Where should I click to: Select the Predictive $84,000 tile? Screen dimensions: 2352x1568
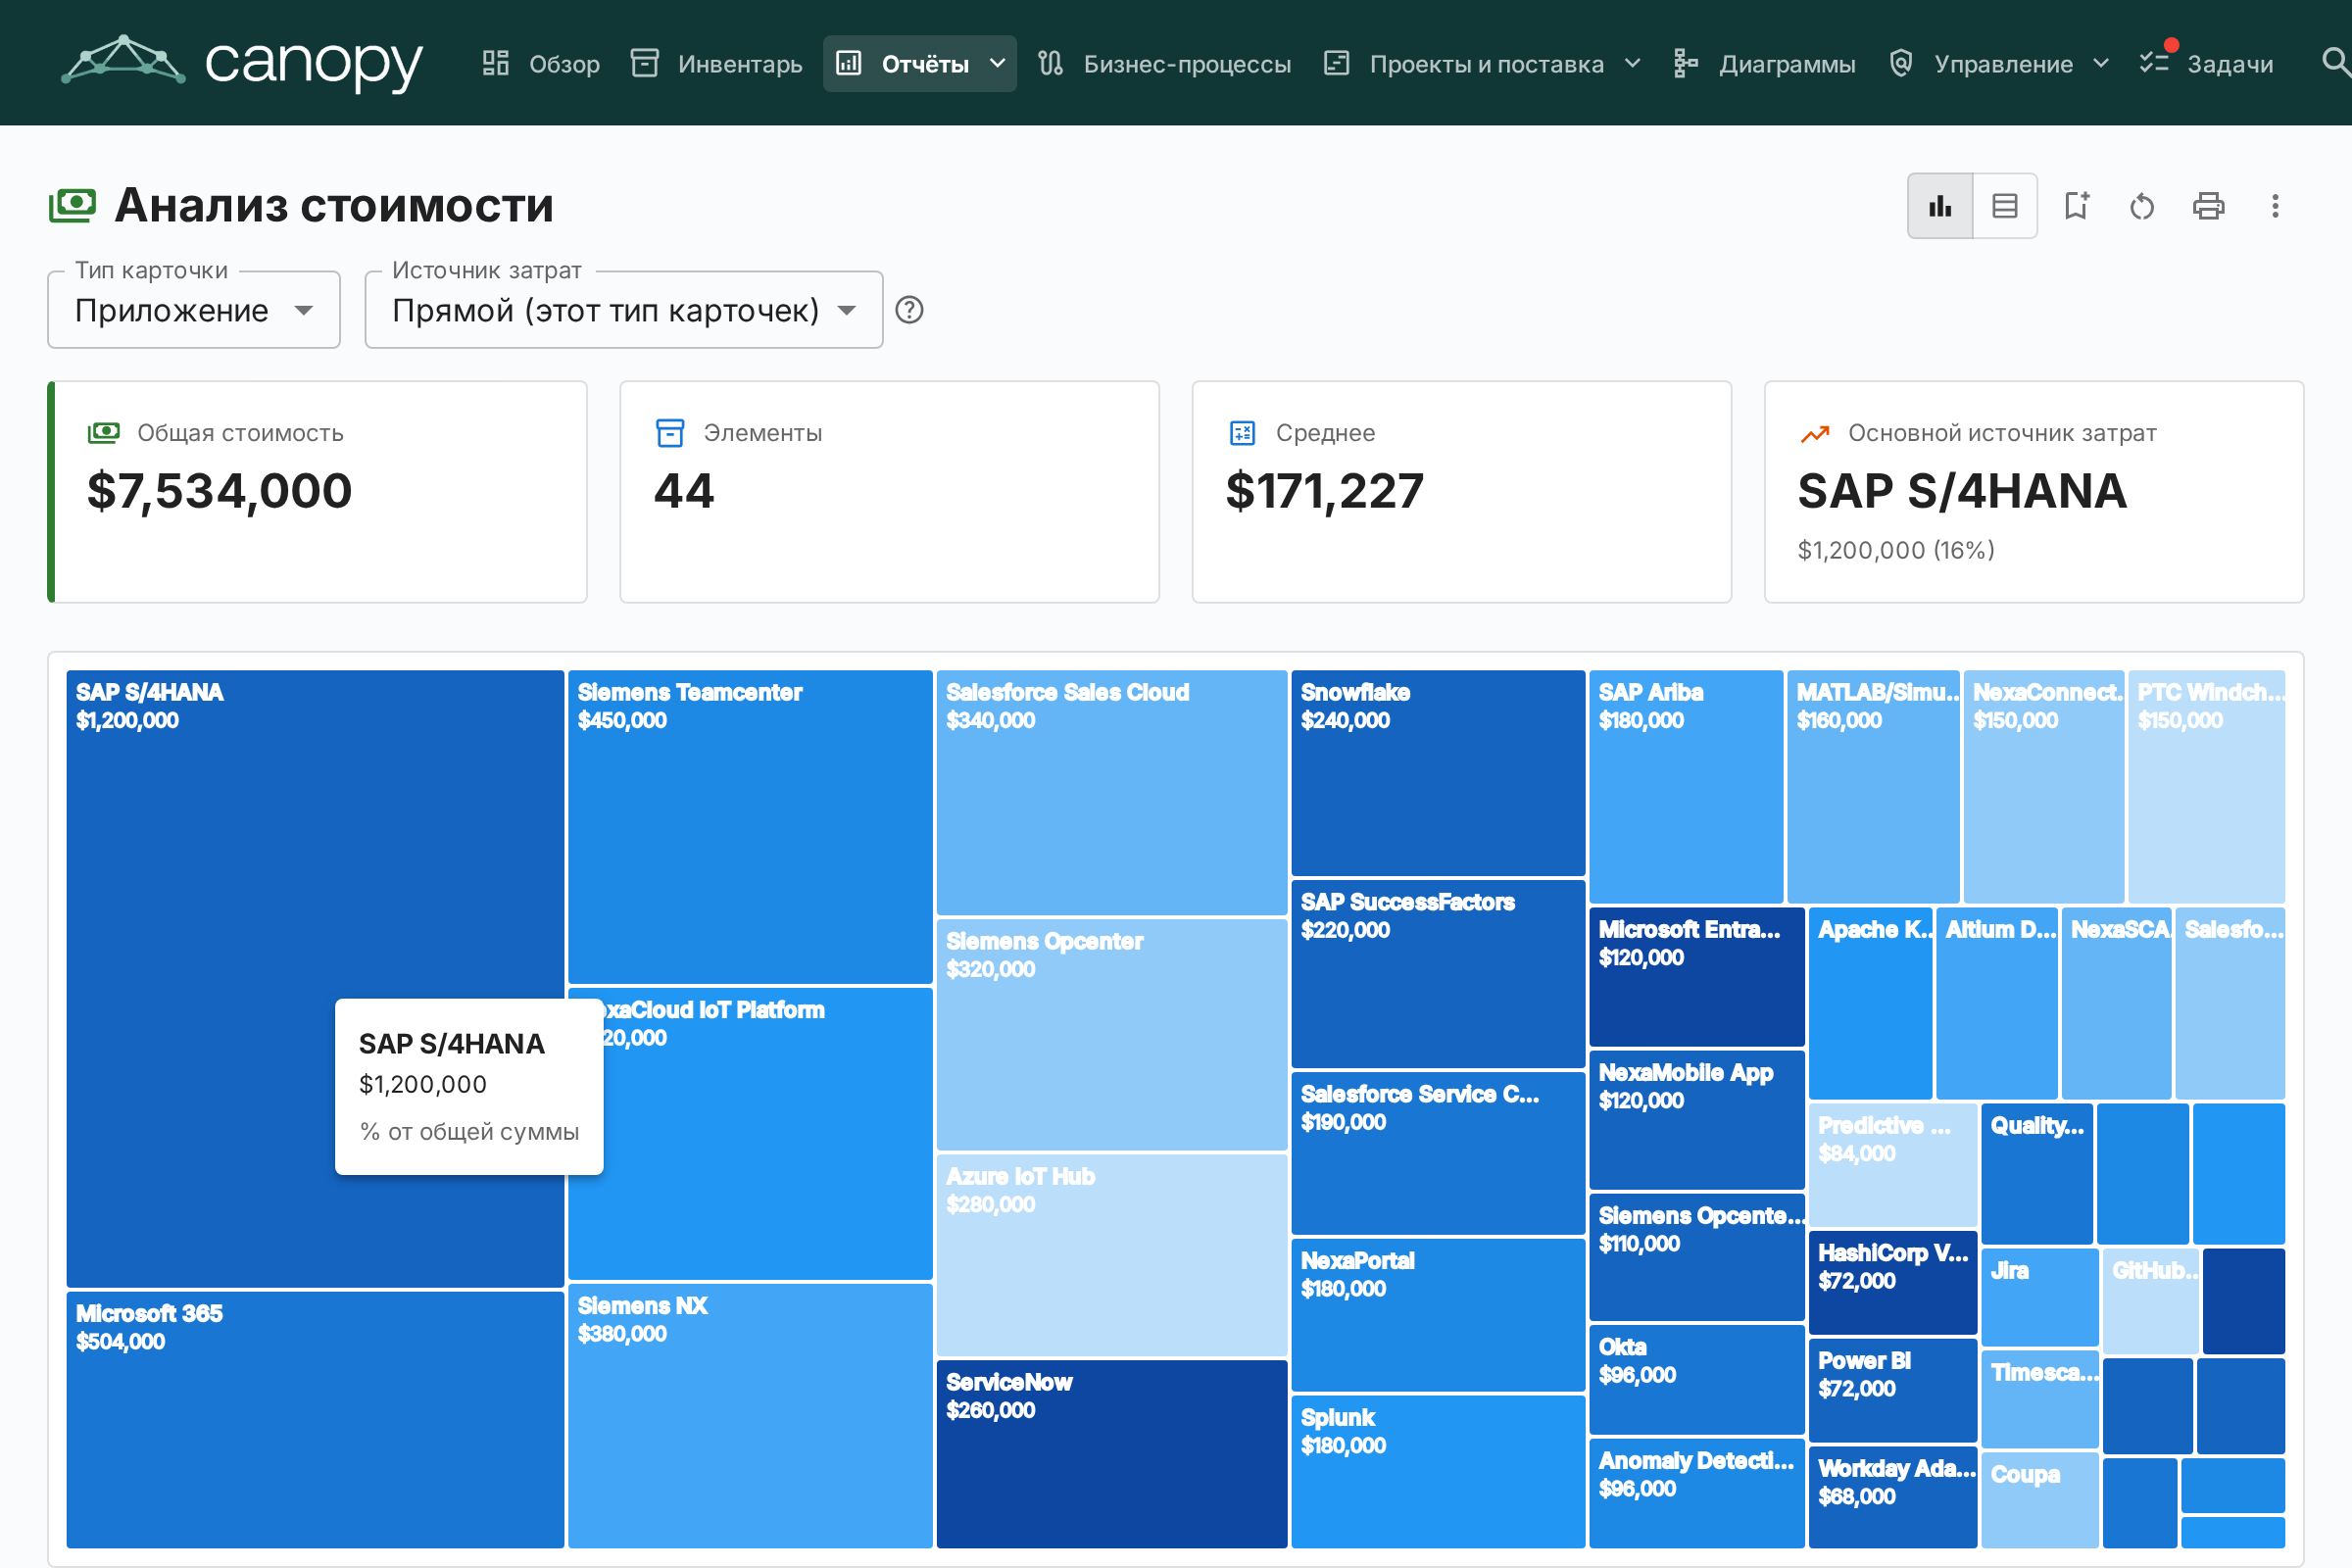[1893, 1165]
